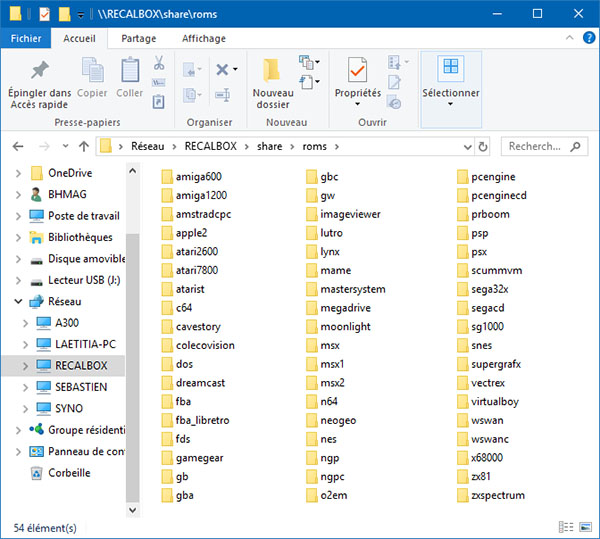
Task: Expand the Poste de travail node
Action: tap(18, 216)
